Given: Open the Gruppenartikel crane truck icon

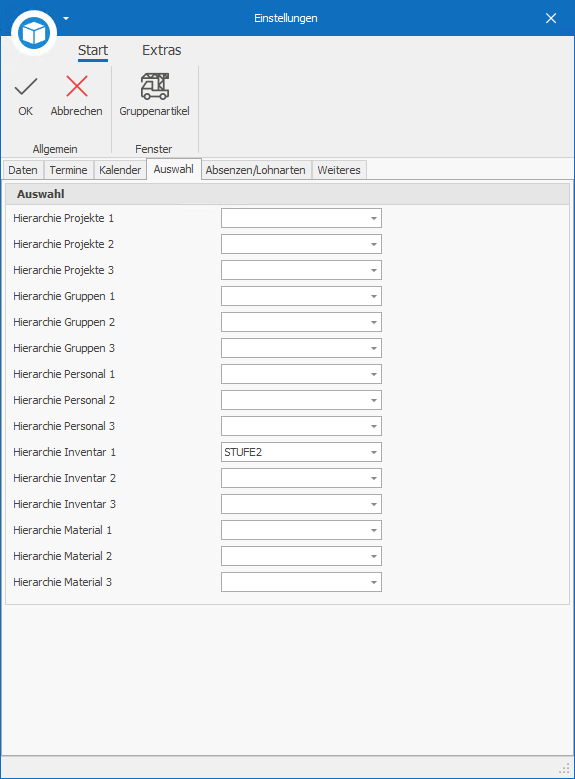Looking at the screenshot, I should coord(155,86).
